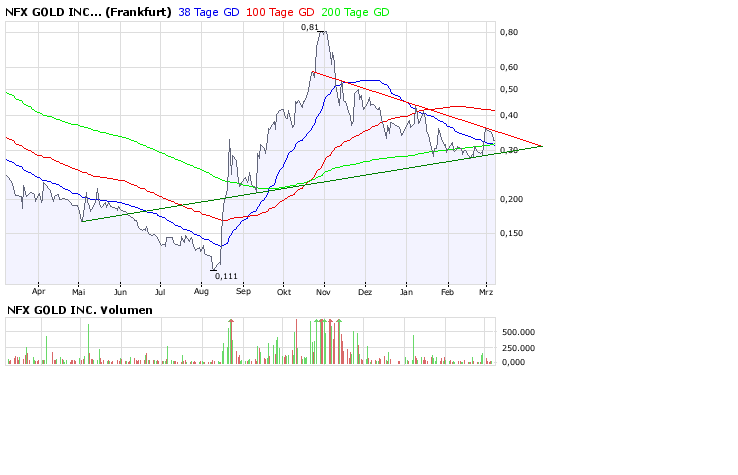
Task: Click the Okt month label on time axis
Action: coord(283,292)
